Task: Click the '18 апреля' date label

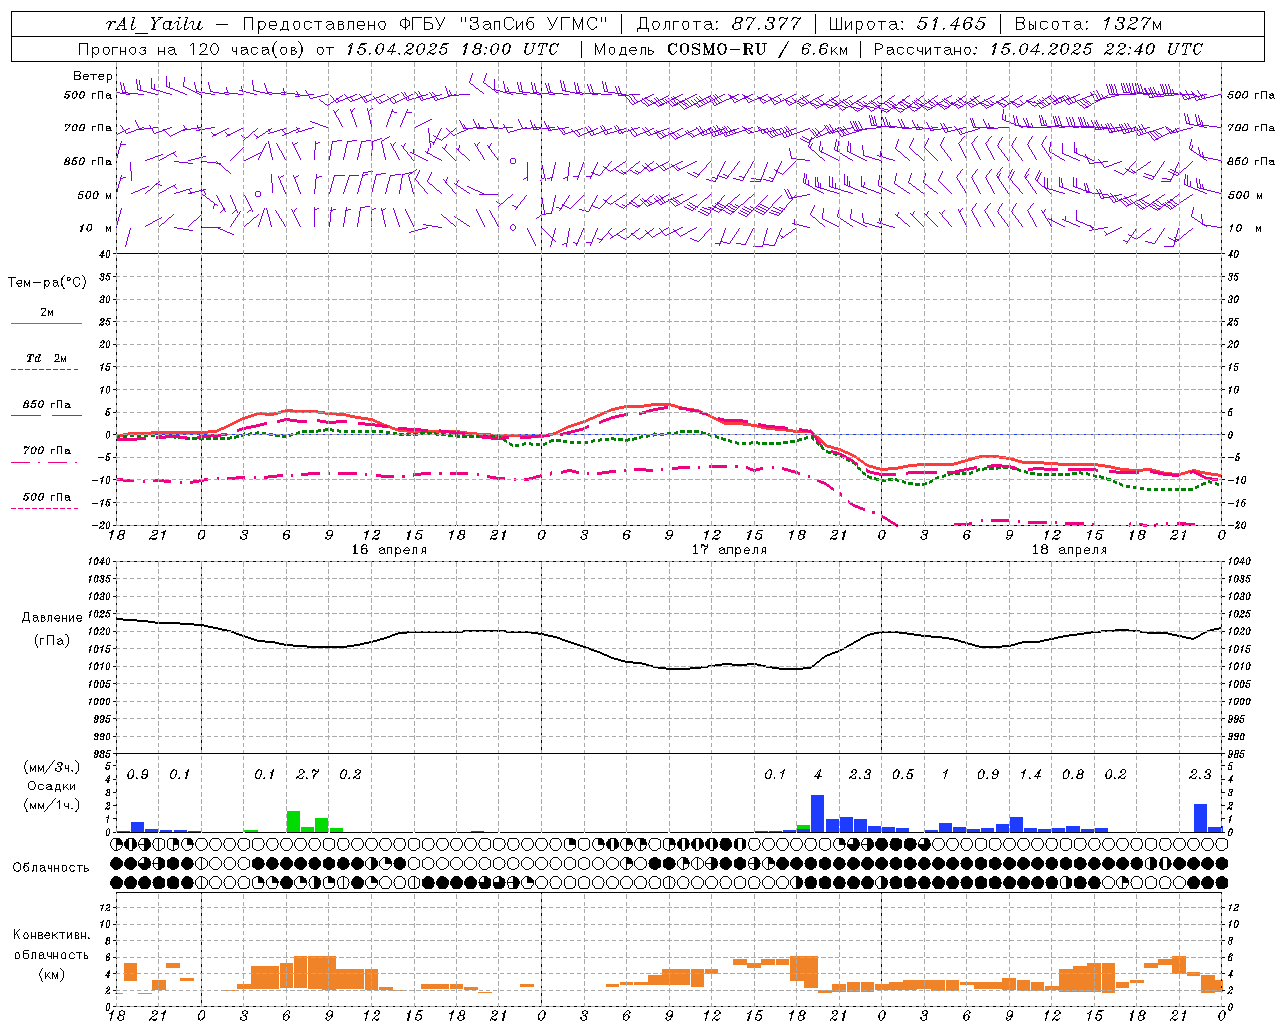Action: (1069, 550)
